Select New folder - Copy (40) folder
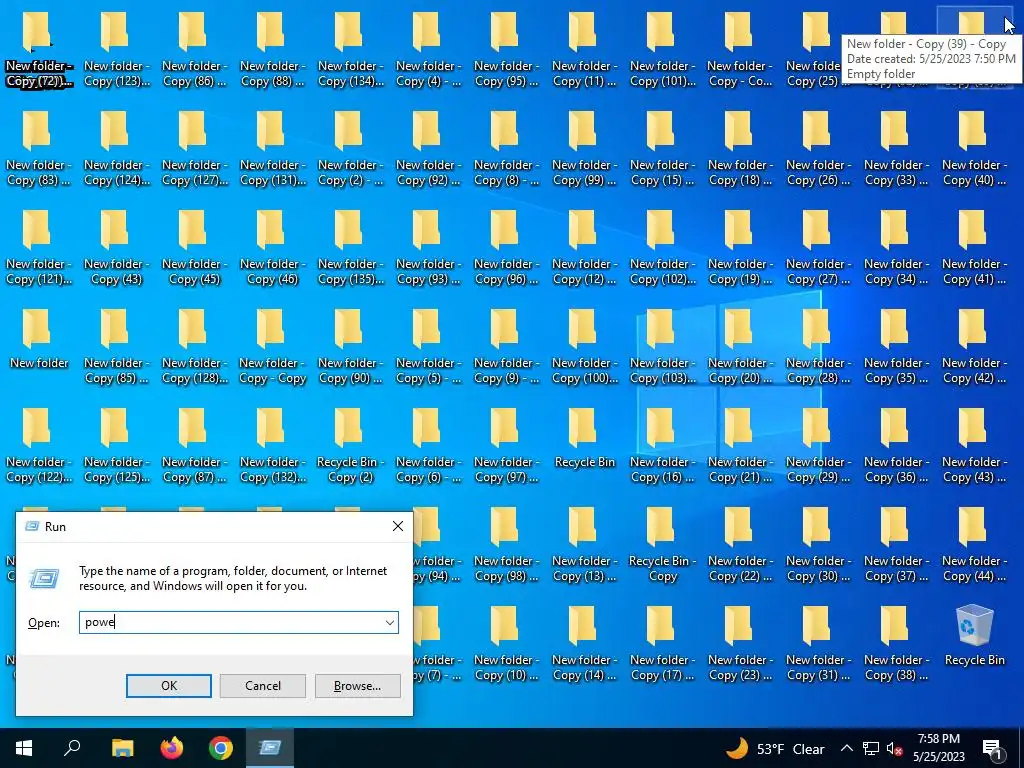 tap(974, 149)
